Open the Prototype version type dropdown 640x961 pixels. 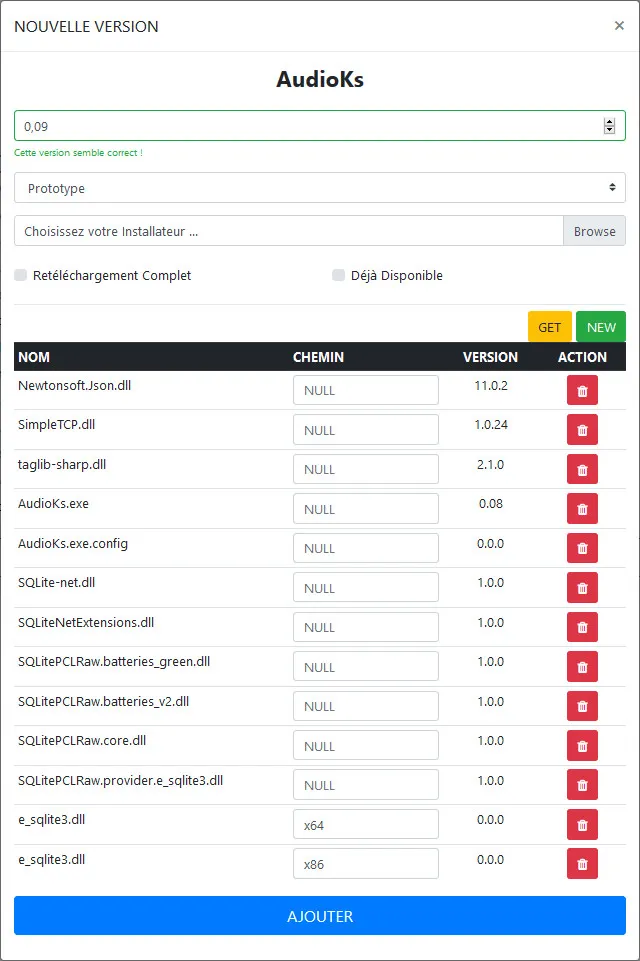click(319, 187)
